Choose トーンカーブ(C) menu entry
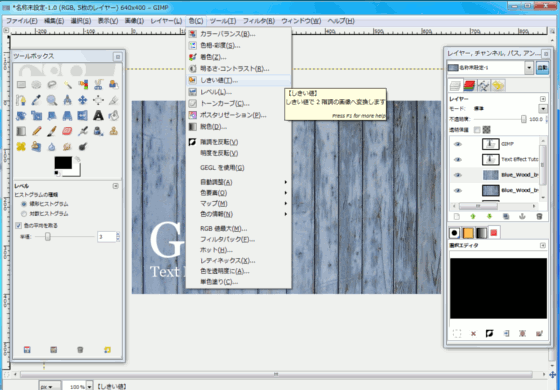 [239, 104]
